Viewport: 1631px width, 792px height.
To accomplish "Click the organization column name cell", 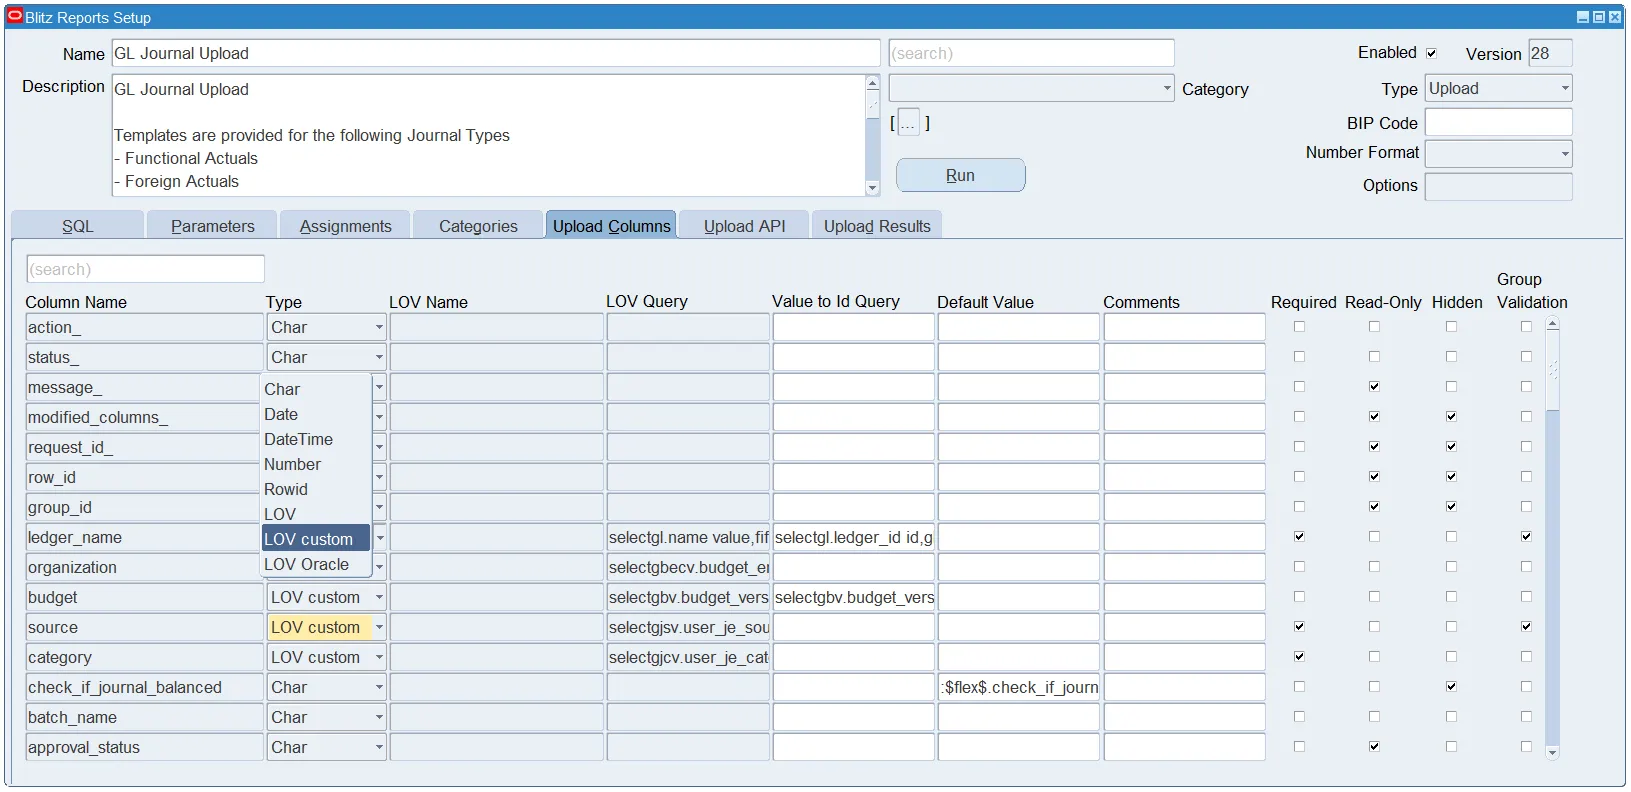I will pos(144,567).
